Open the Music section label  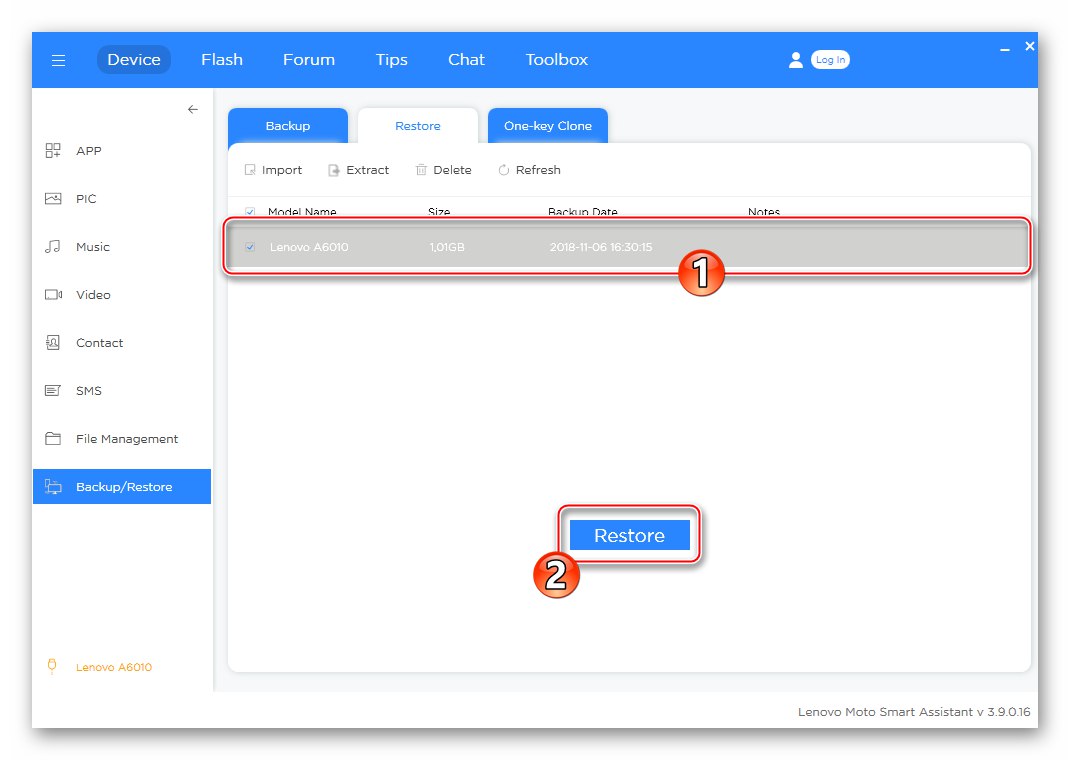93,247
